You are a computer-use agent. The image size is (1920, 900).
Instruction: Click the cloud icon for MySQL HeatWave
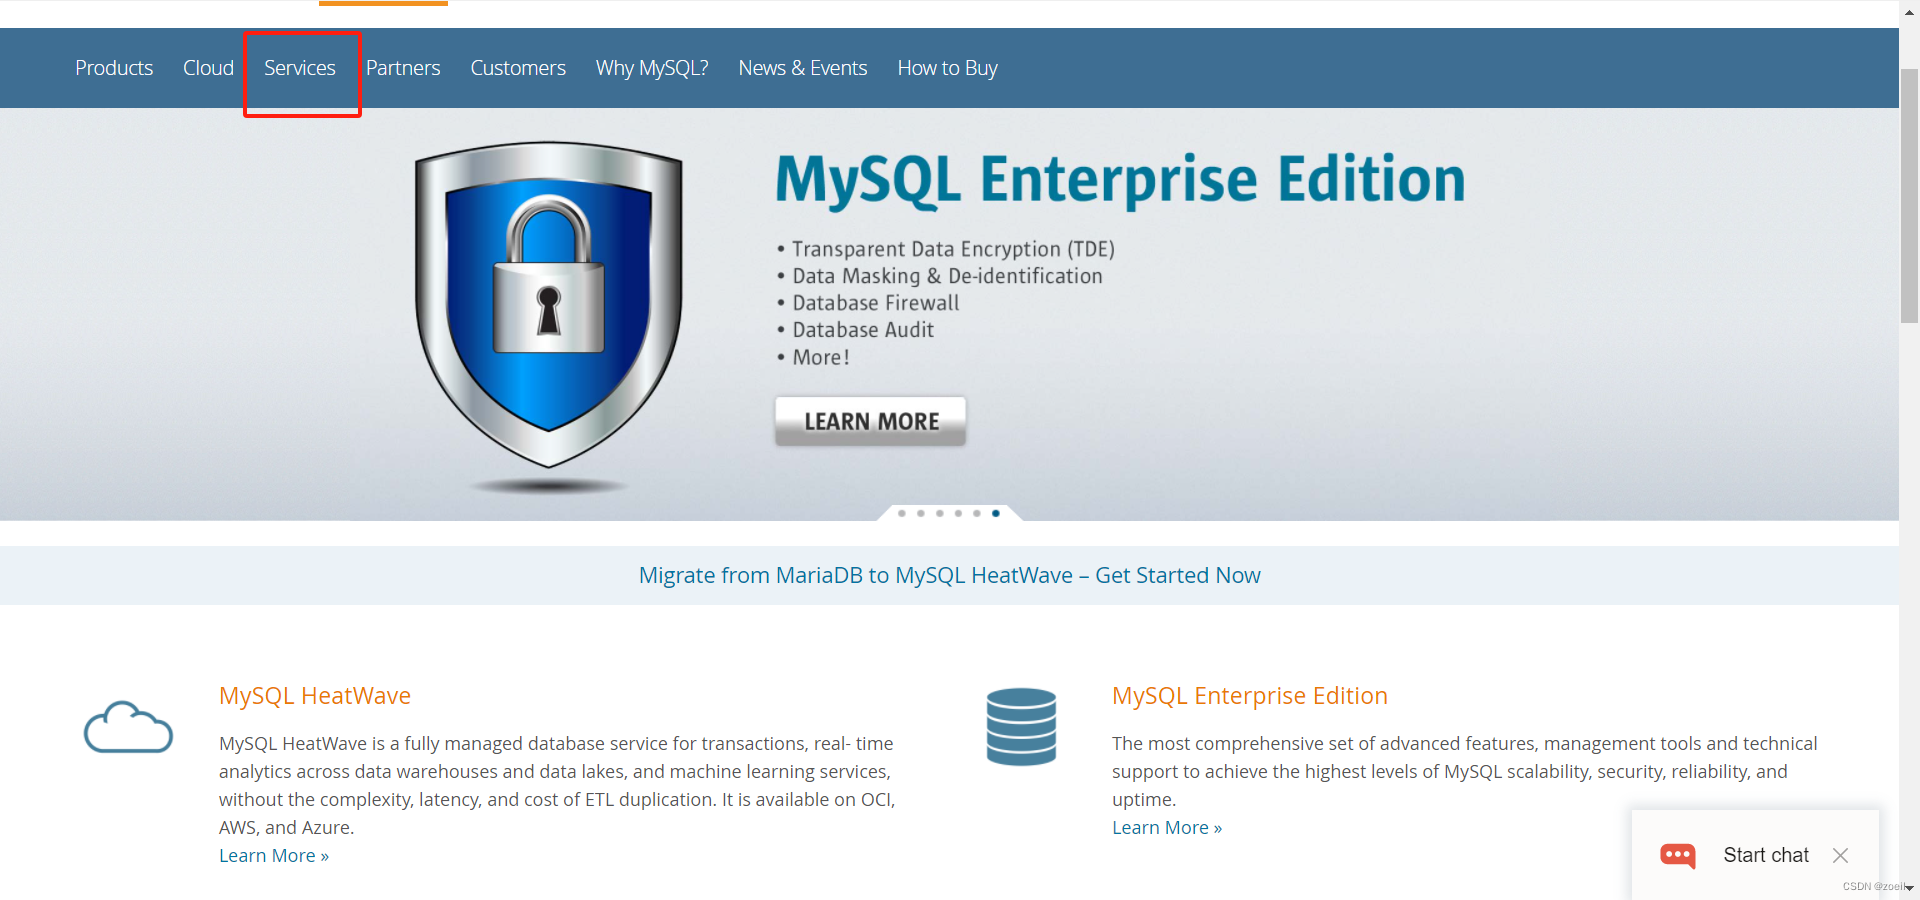128,727
